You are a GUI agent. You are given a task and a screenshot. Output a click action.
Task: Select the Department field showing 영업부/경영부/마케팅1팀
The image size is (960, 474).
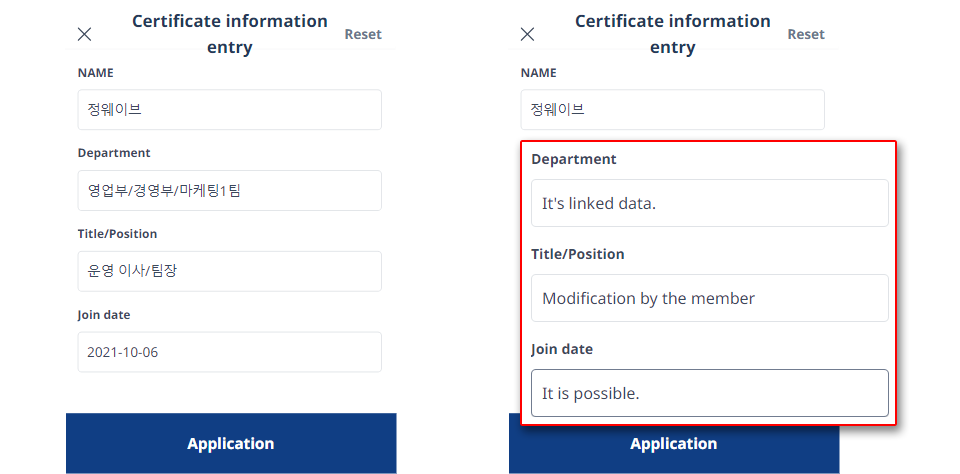coord(230,190)
